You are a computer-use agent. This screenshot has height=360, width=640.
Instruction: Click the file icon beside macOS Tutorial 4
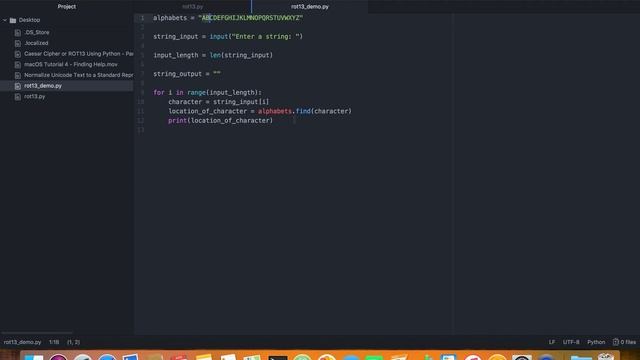click(x=18, y=64)
